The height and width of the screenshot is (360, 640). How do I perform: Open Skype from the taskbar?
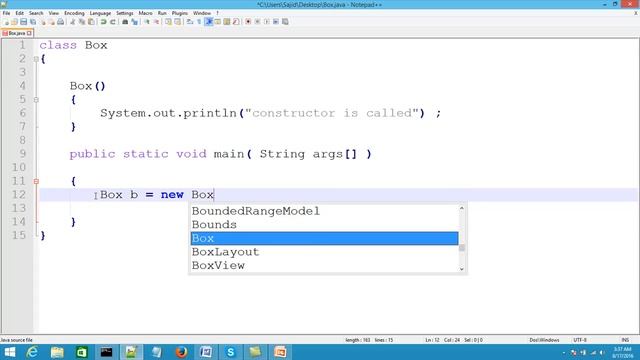click(x=231, y=352)
